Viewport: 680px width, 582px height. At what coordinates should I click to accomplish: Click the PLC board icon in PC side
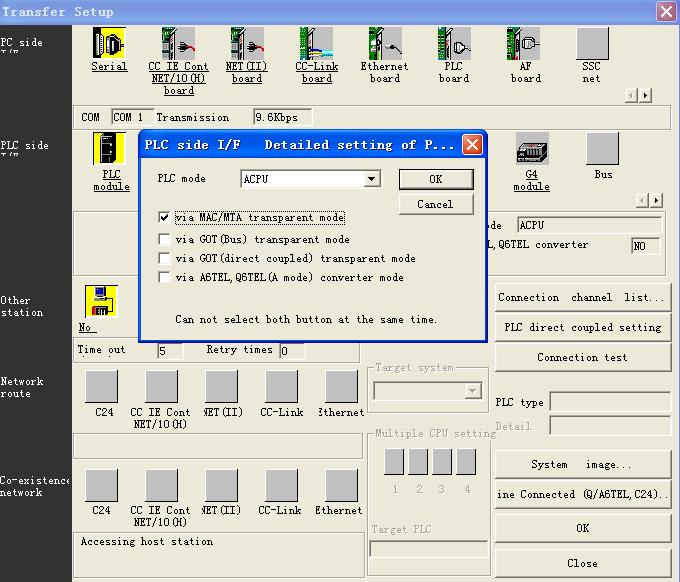(453, 44)
